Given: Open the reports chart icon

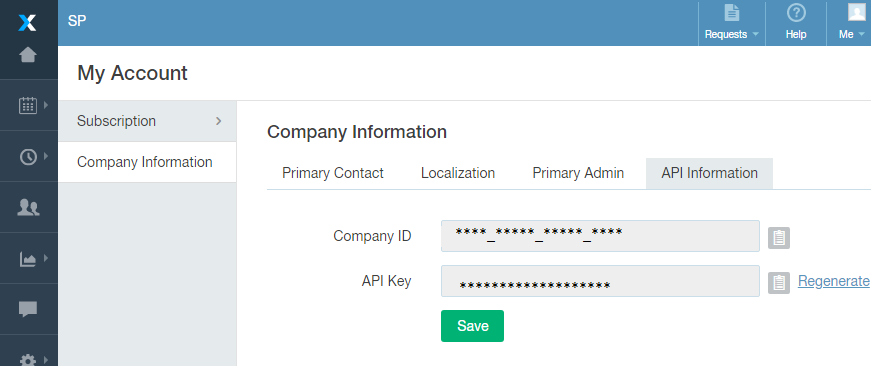Looking at the screenshot, I should pyautogui.click(x=28, y=259).
